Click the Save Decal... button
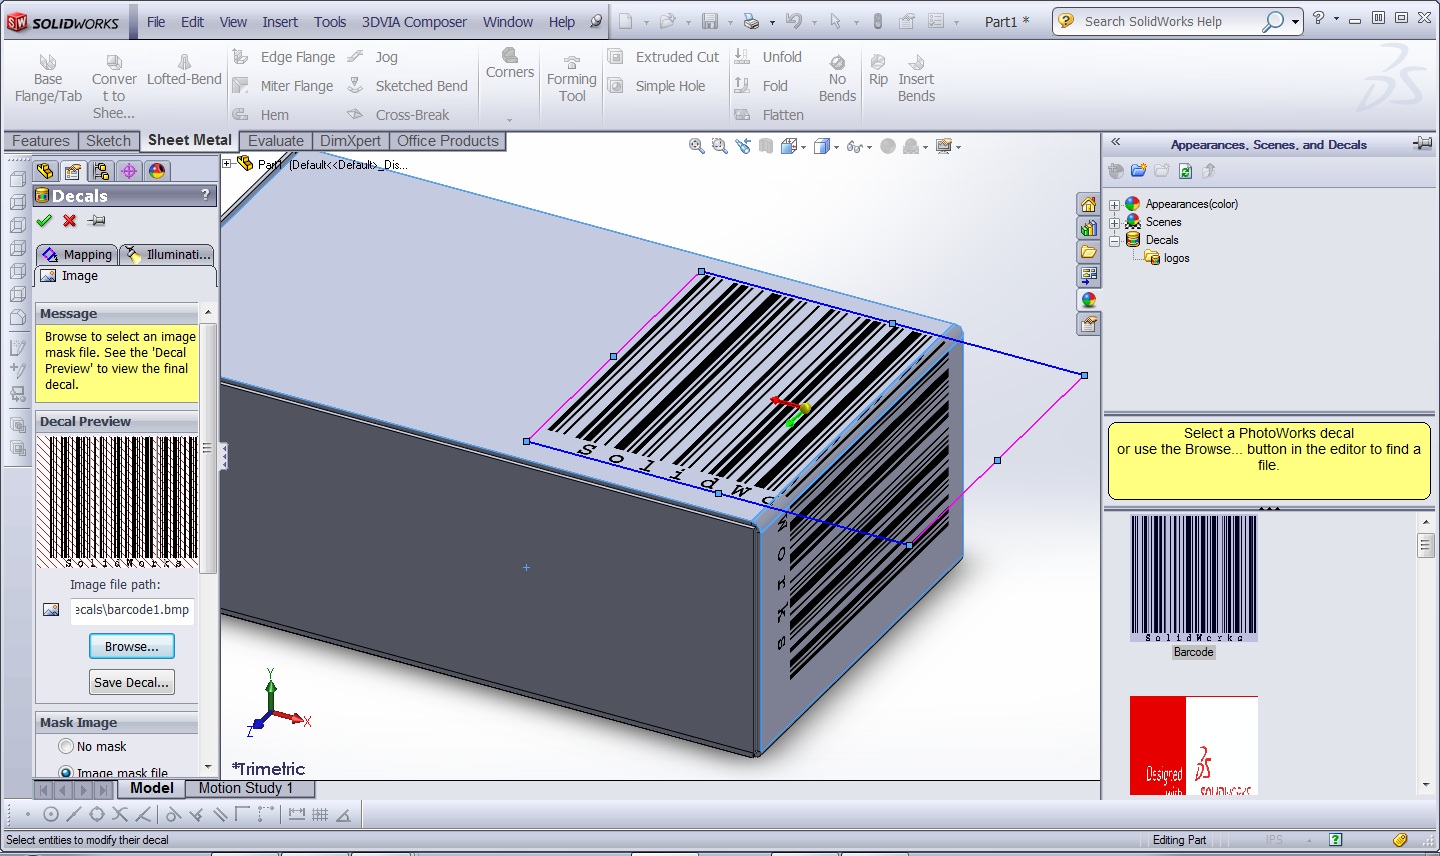This screenshot has height=856, width=1440. 131,682
